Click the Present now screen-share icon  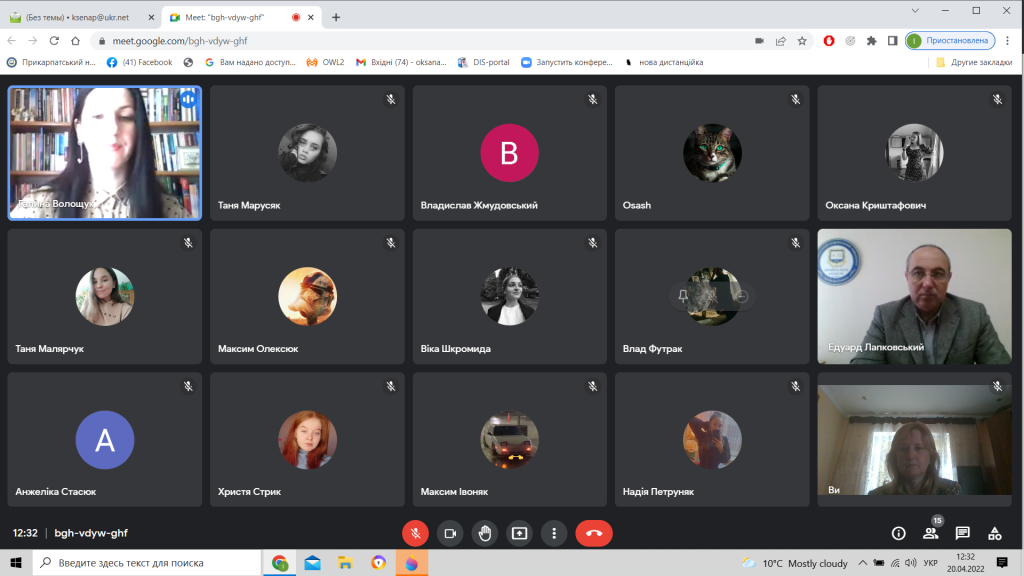tap(519, 533)
